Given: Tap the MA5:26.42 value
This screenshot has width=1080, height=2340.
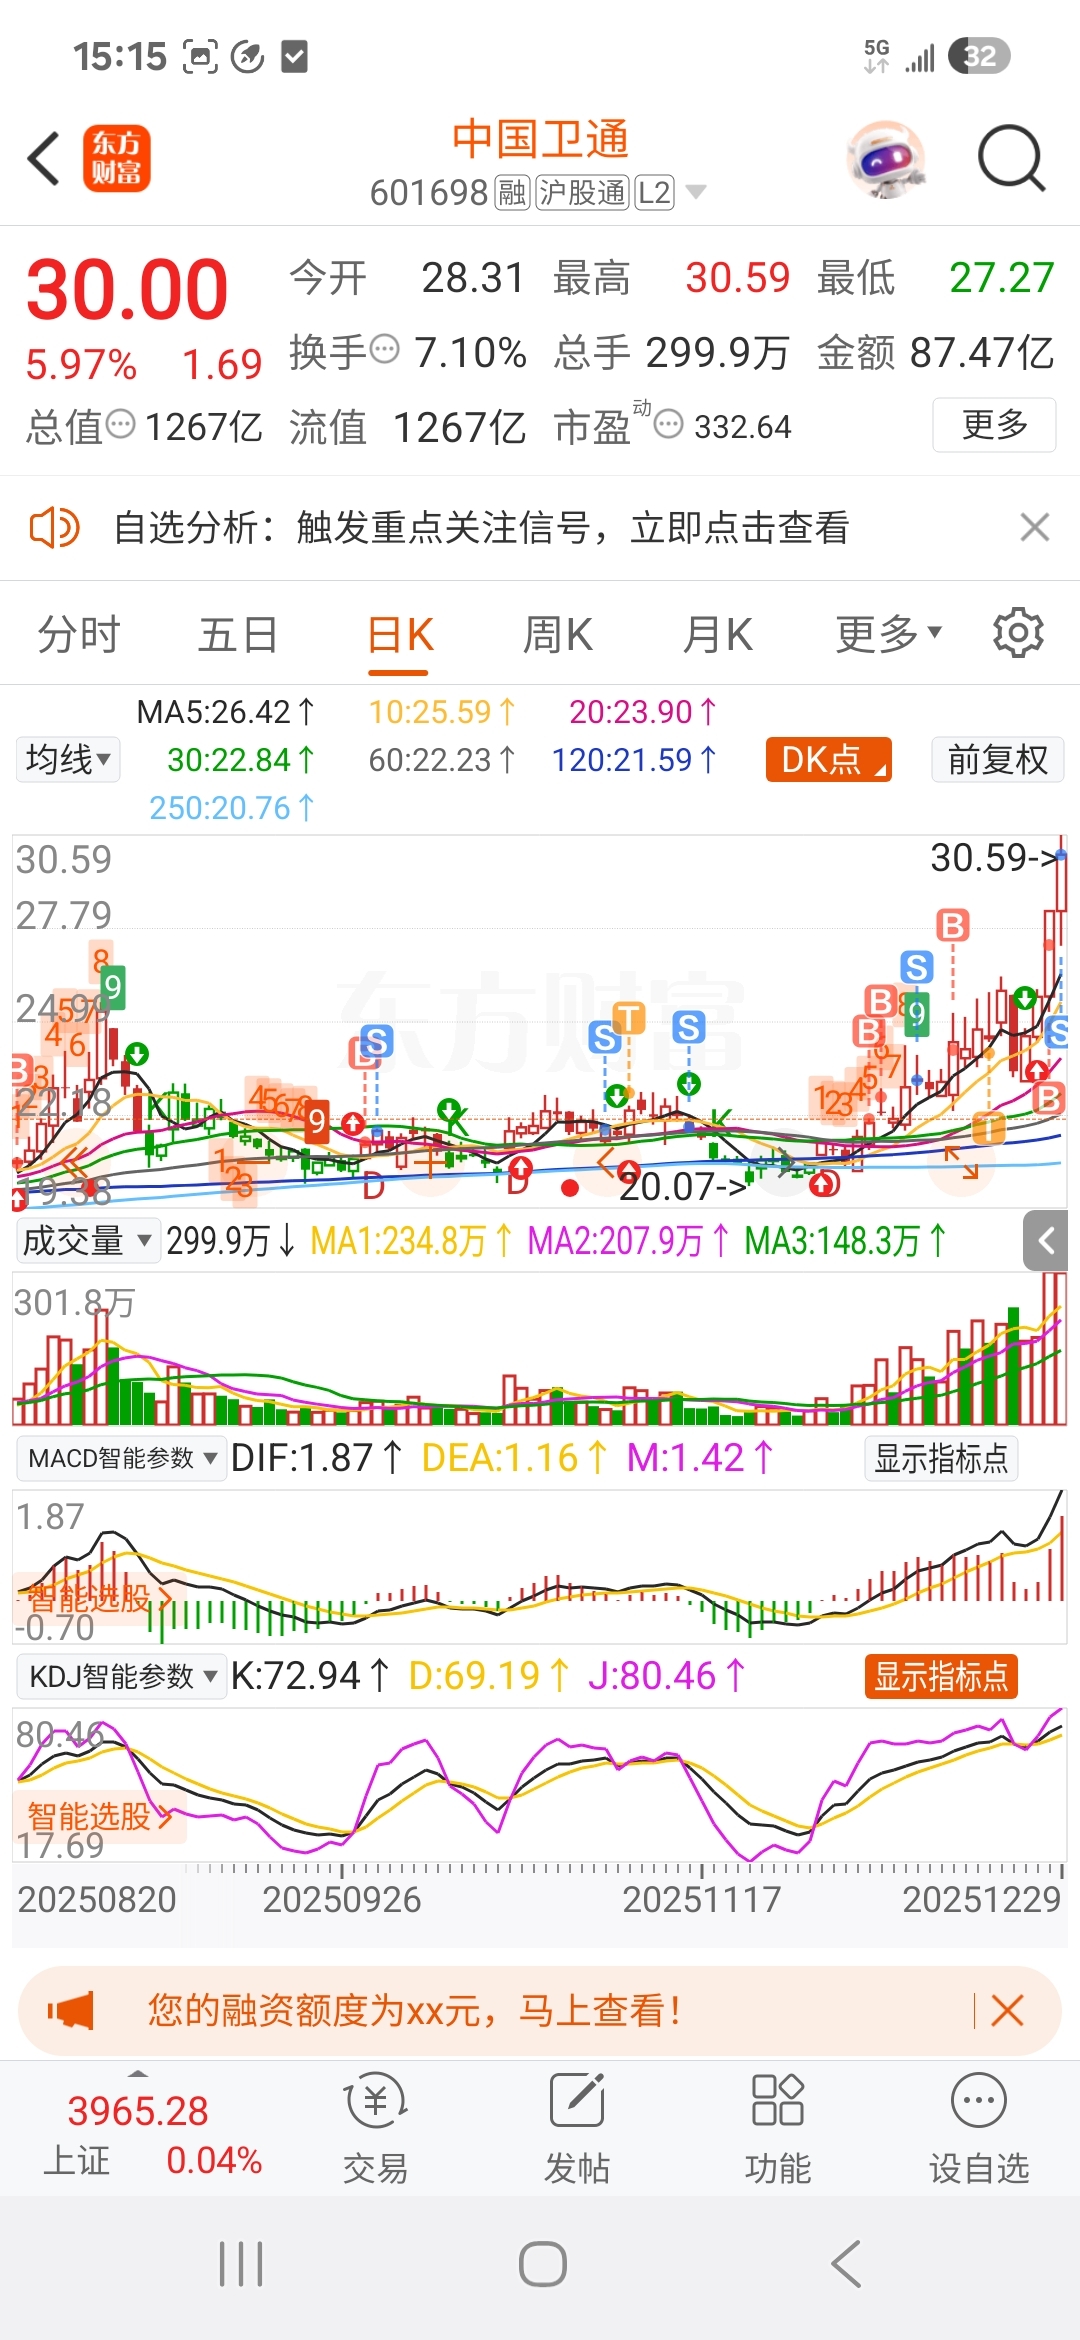Looking at the screenshot, I should point(226,712).
